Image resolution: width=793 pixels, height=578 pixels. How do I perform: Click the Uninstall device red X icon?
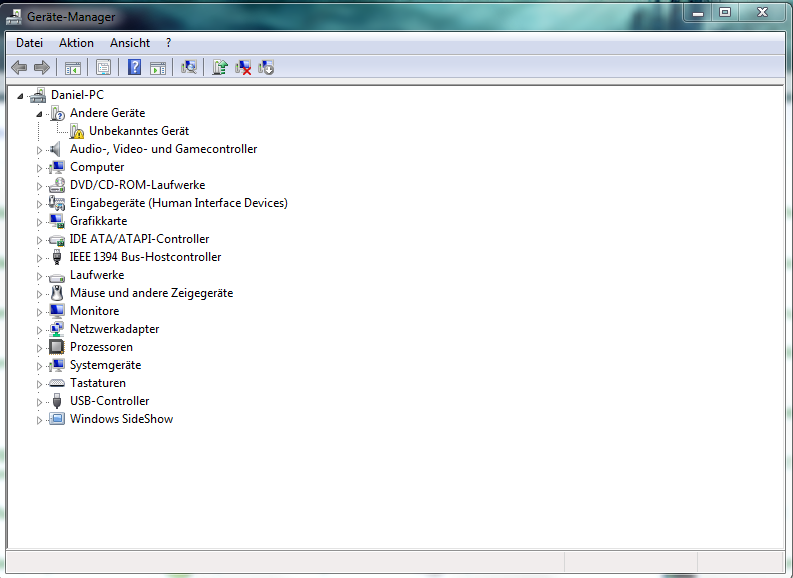click(243, 67)
